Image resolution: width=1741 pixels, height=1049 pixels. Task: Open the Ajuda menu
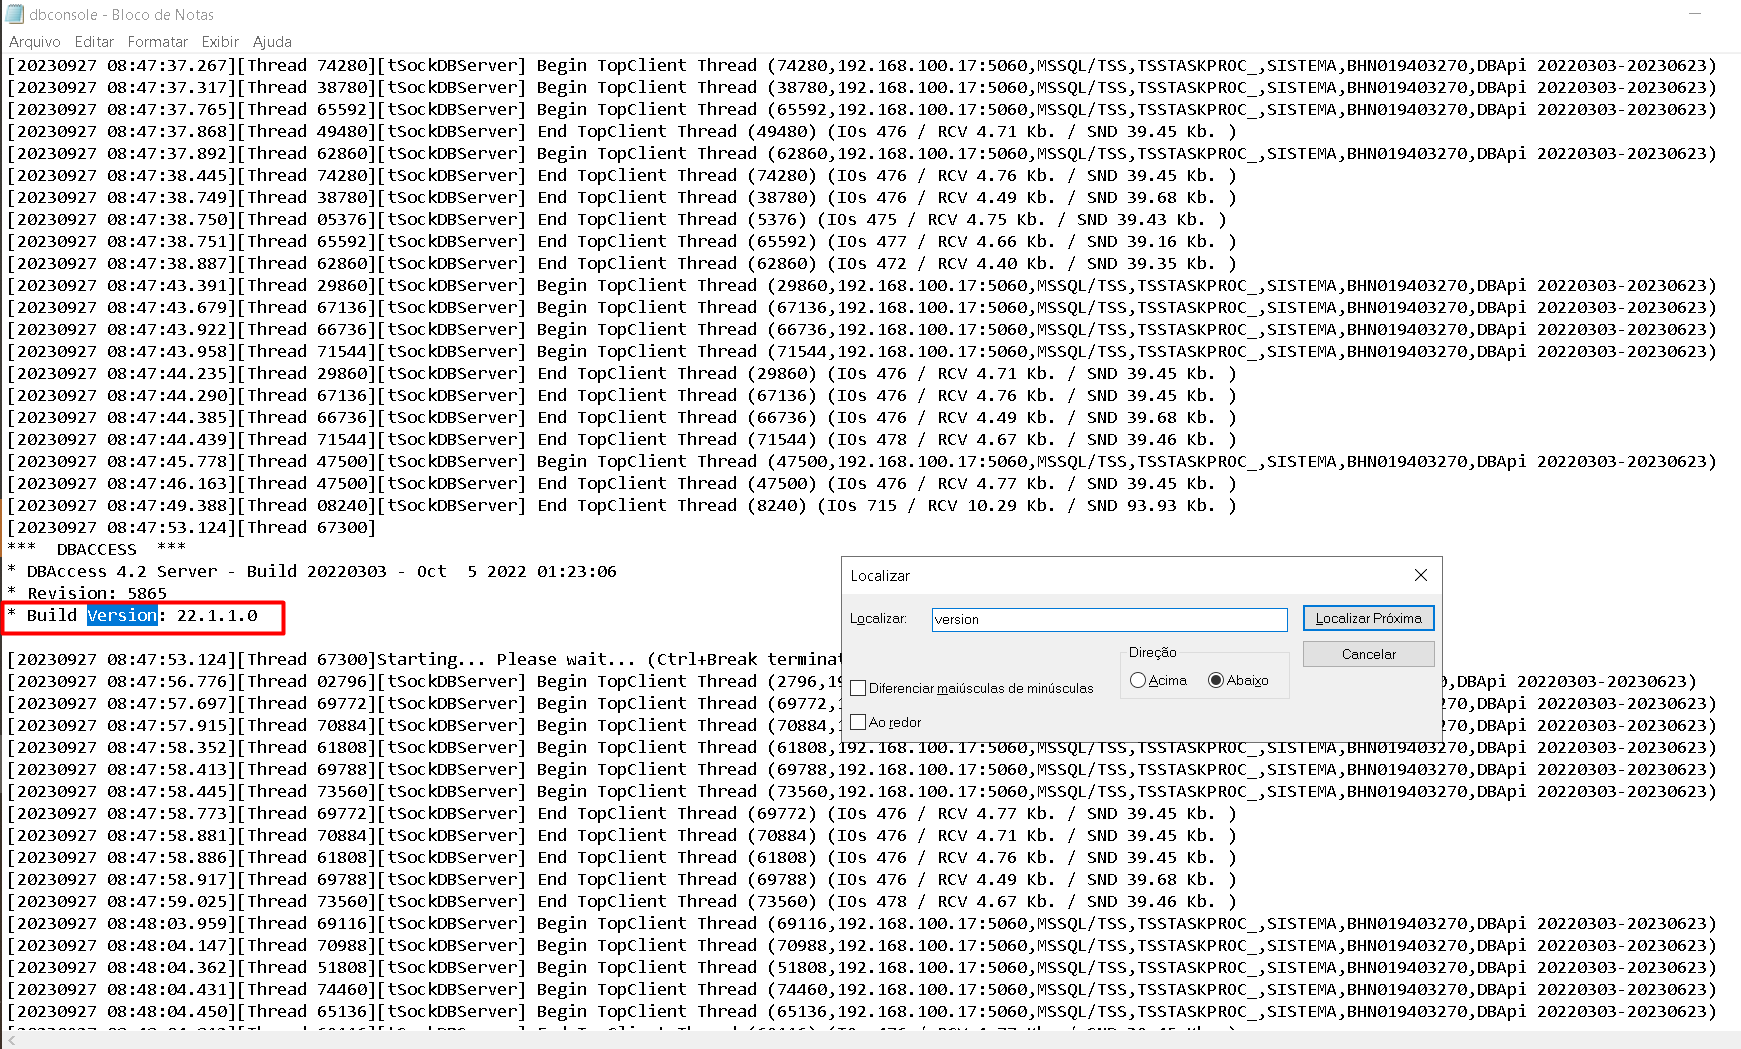pyautogui.click(x=272, y=42)
